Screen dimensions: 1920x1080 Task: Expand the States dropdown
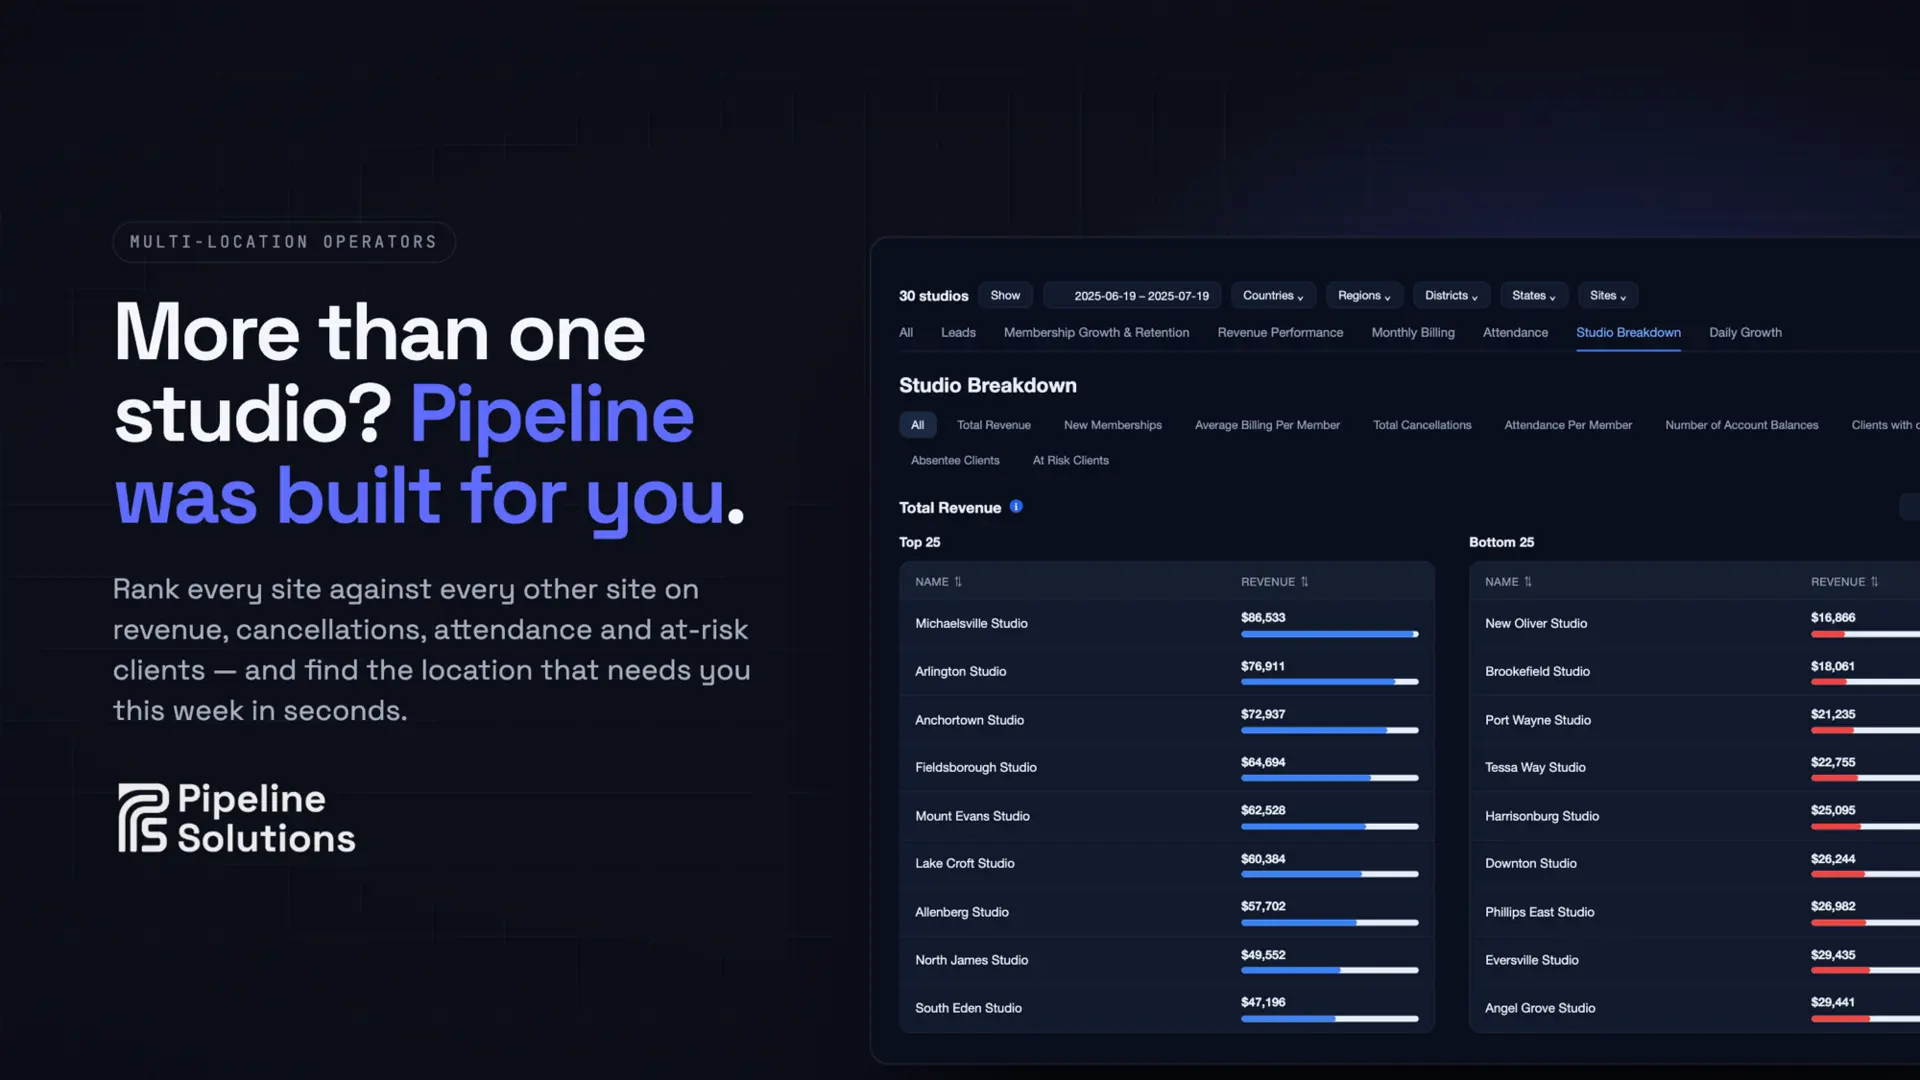1534,296
